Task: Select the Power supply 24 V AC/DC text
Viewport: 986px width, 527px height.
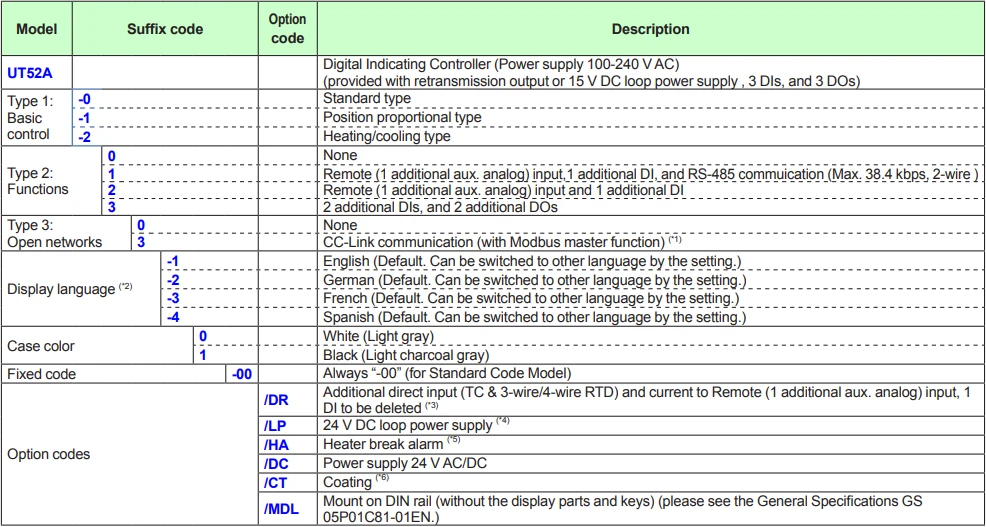Action: 405,463
